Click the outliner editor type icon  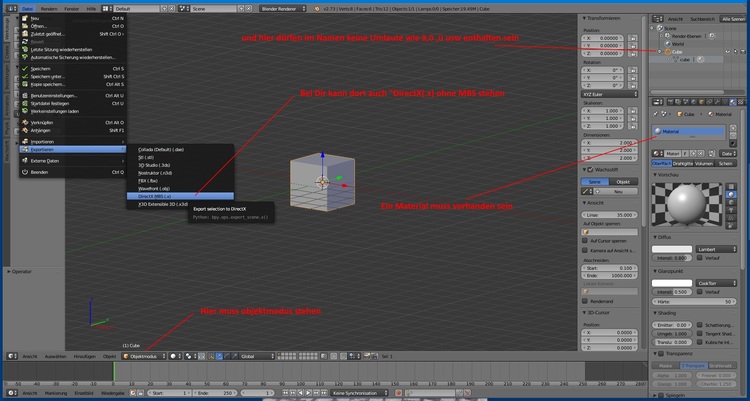click(658, 19)
